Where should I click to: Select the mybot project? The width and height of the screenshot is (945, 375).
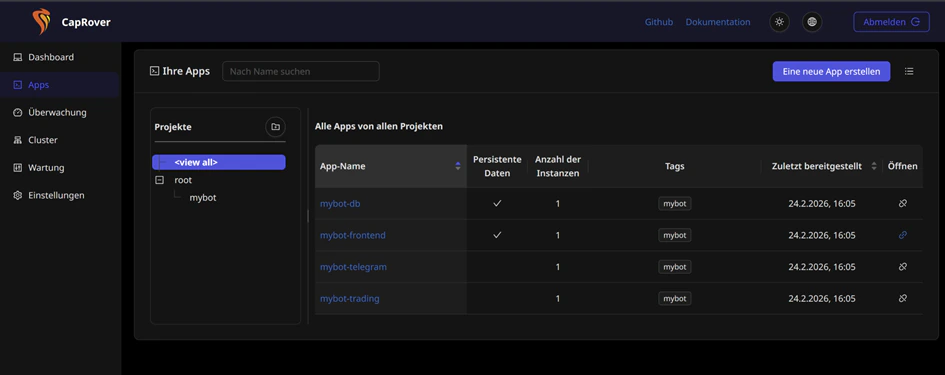202,197
